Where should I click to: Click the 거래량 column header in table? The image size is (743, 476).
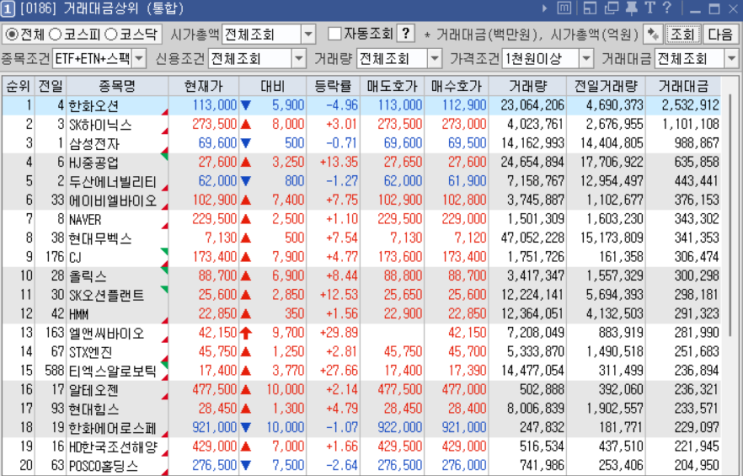[x=527, y=86]
